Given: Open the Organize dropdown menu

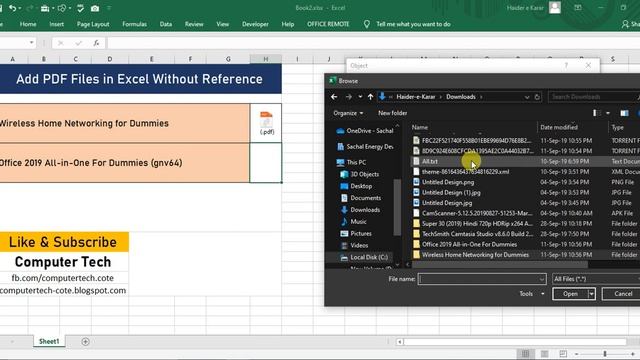Looking at the screenshot, I should [x=348, y=113].
